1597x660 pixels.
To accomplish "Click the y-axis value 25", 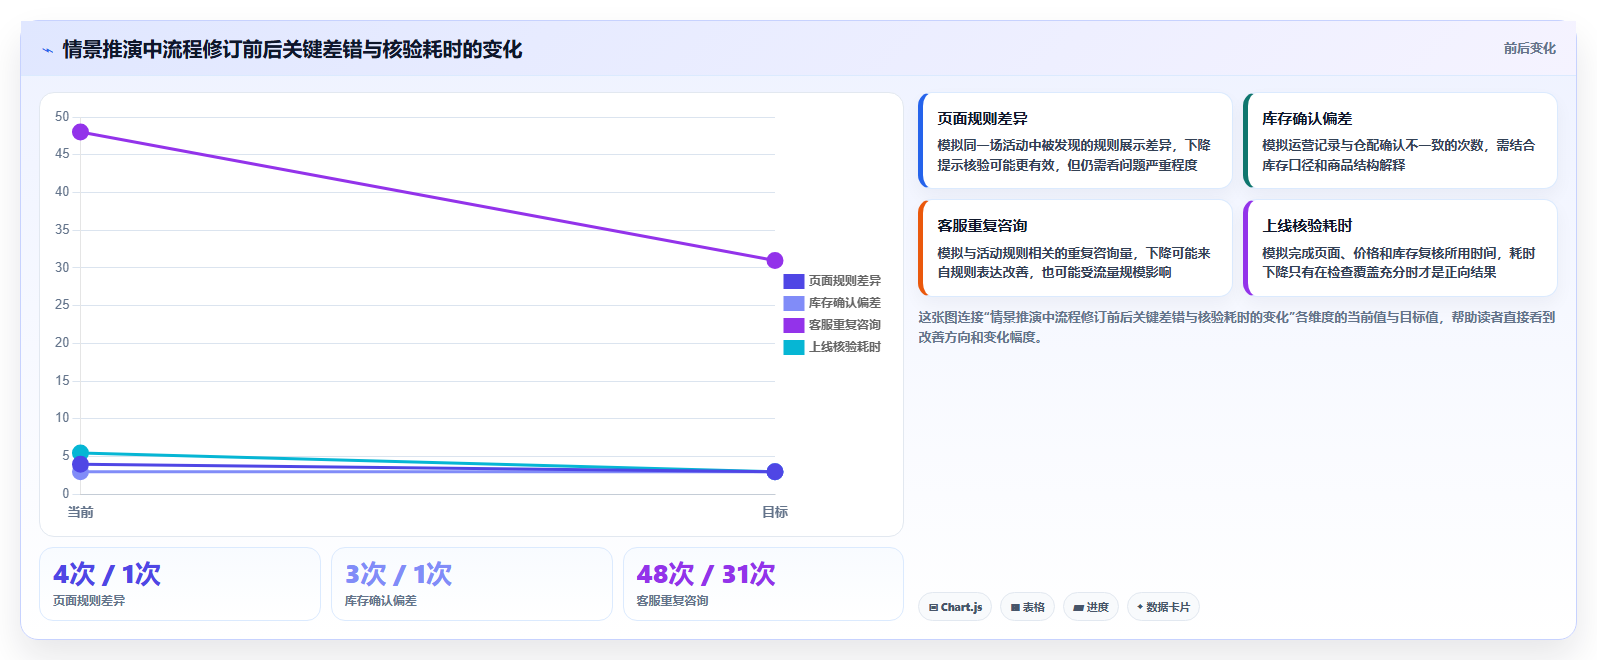I will (62, 305).
